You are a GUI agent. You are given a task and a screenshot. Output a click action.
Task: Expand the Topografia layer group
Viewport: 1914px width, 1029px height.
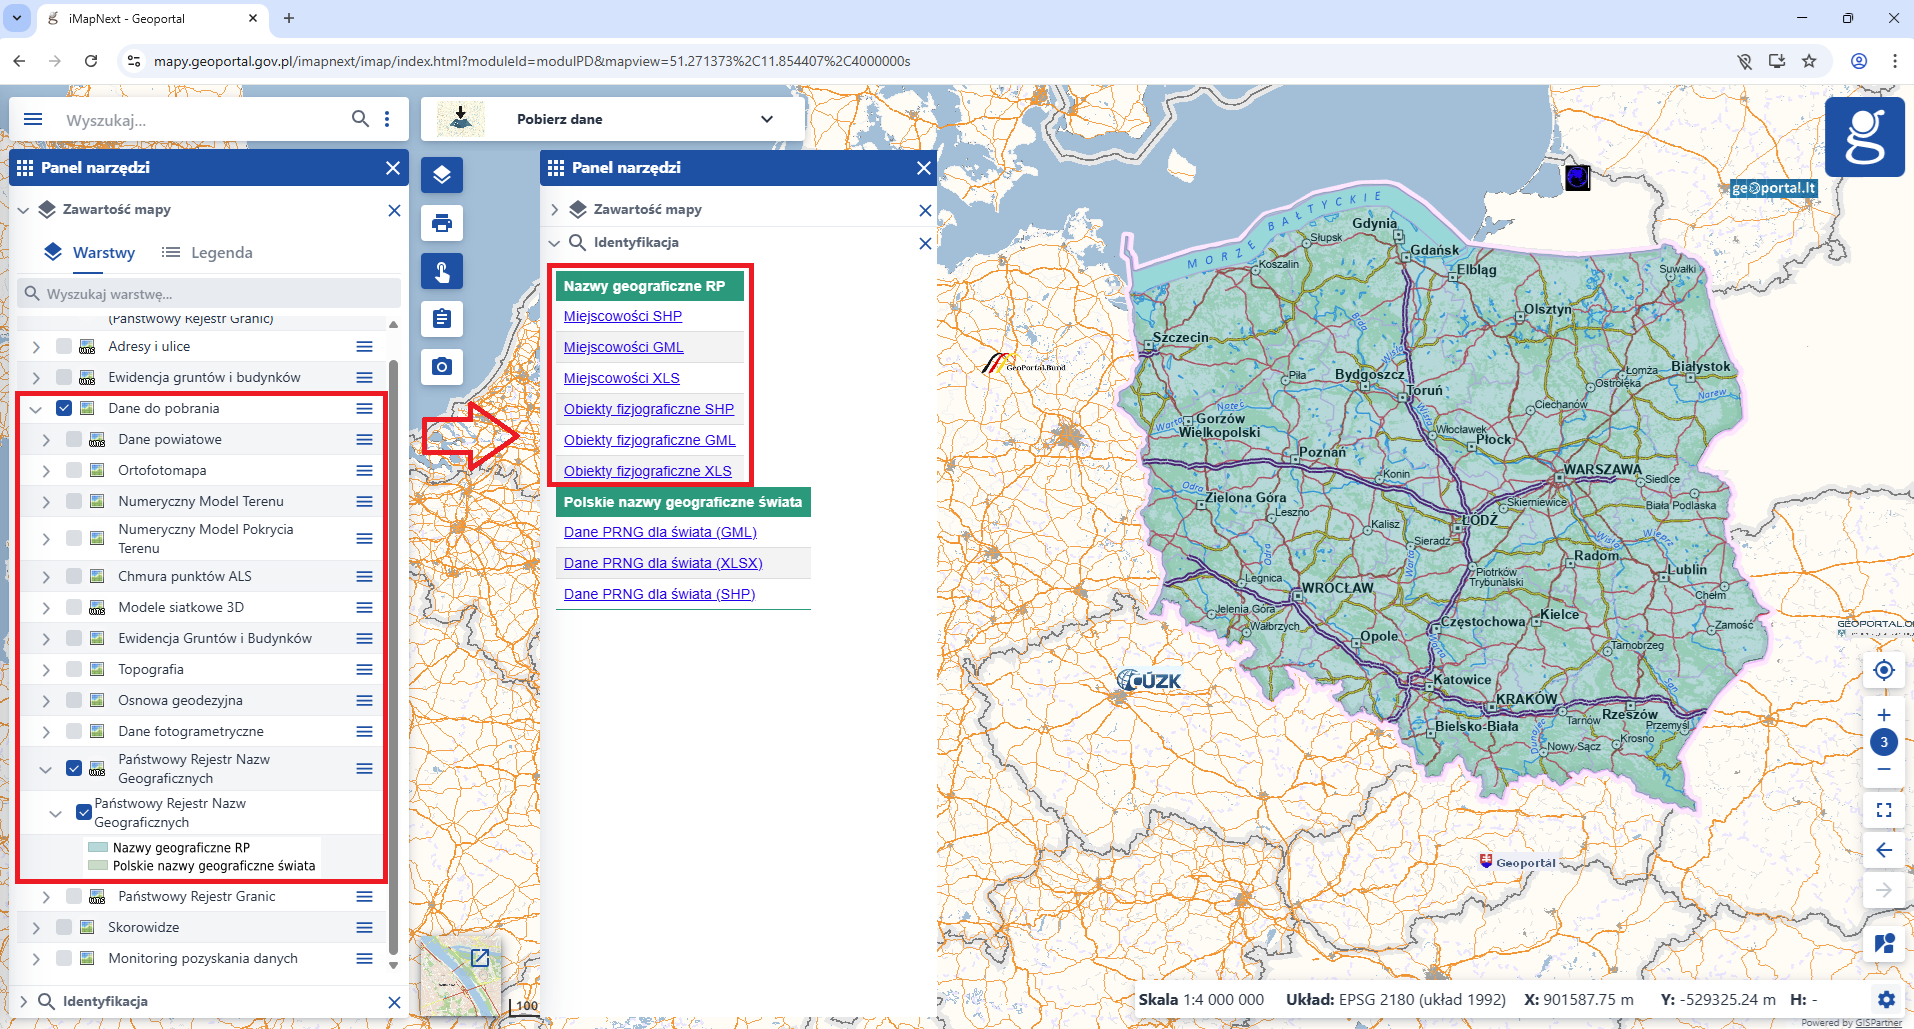click(46, 668)
